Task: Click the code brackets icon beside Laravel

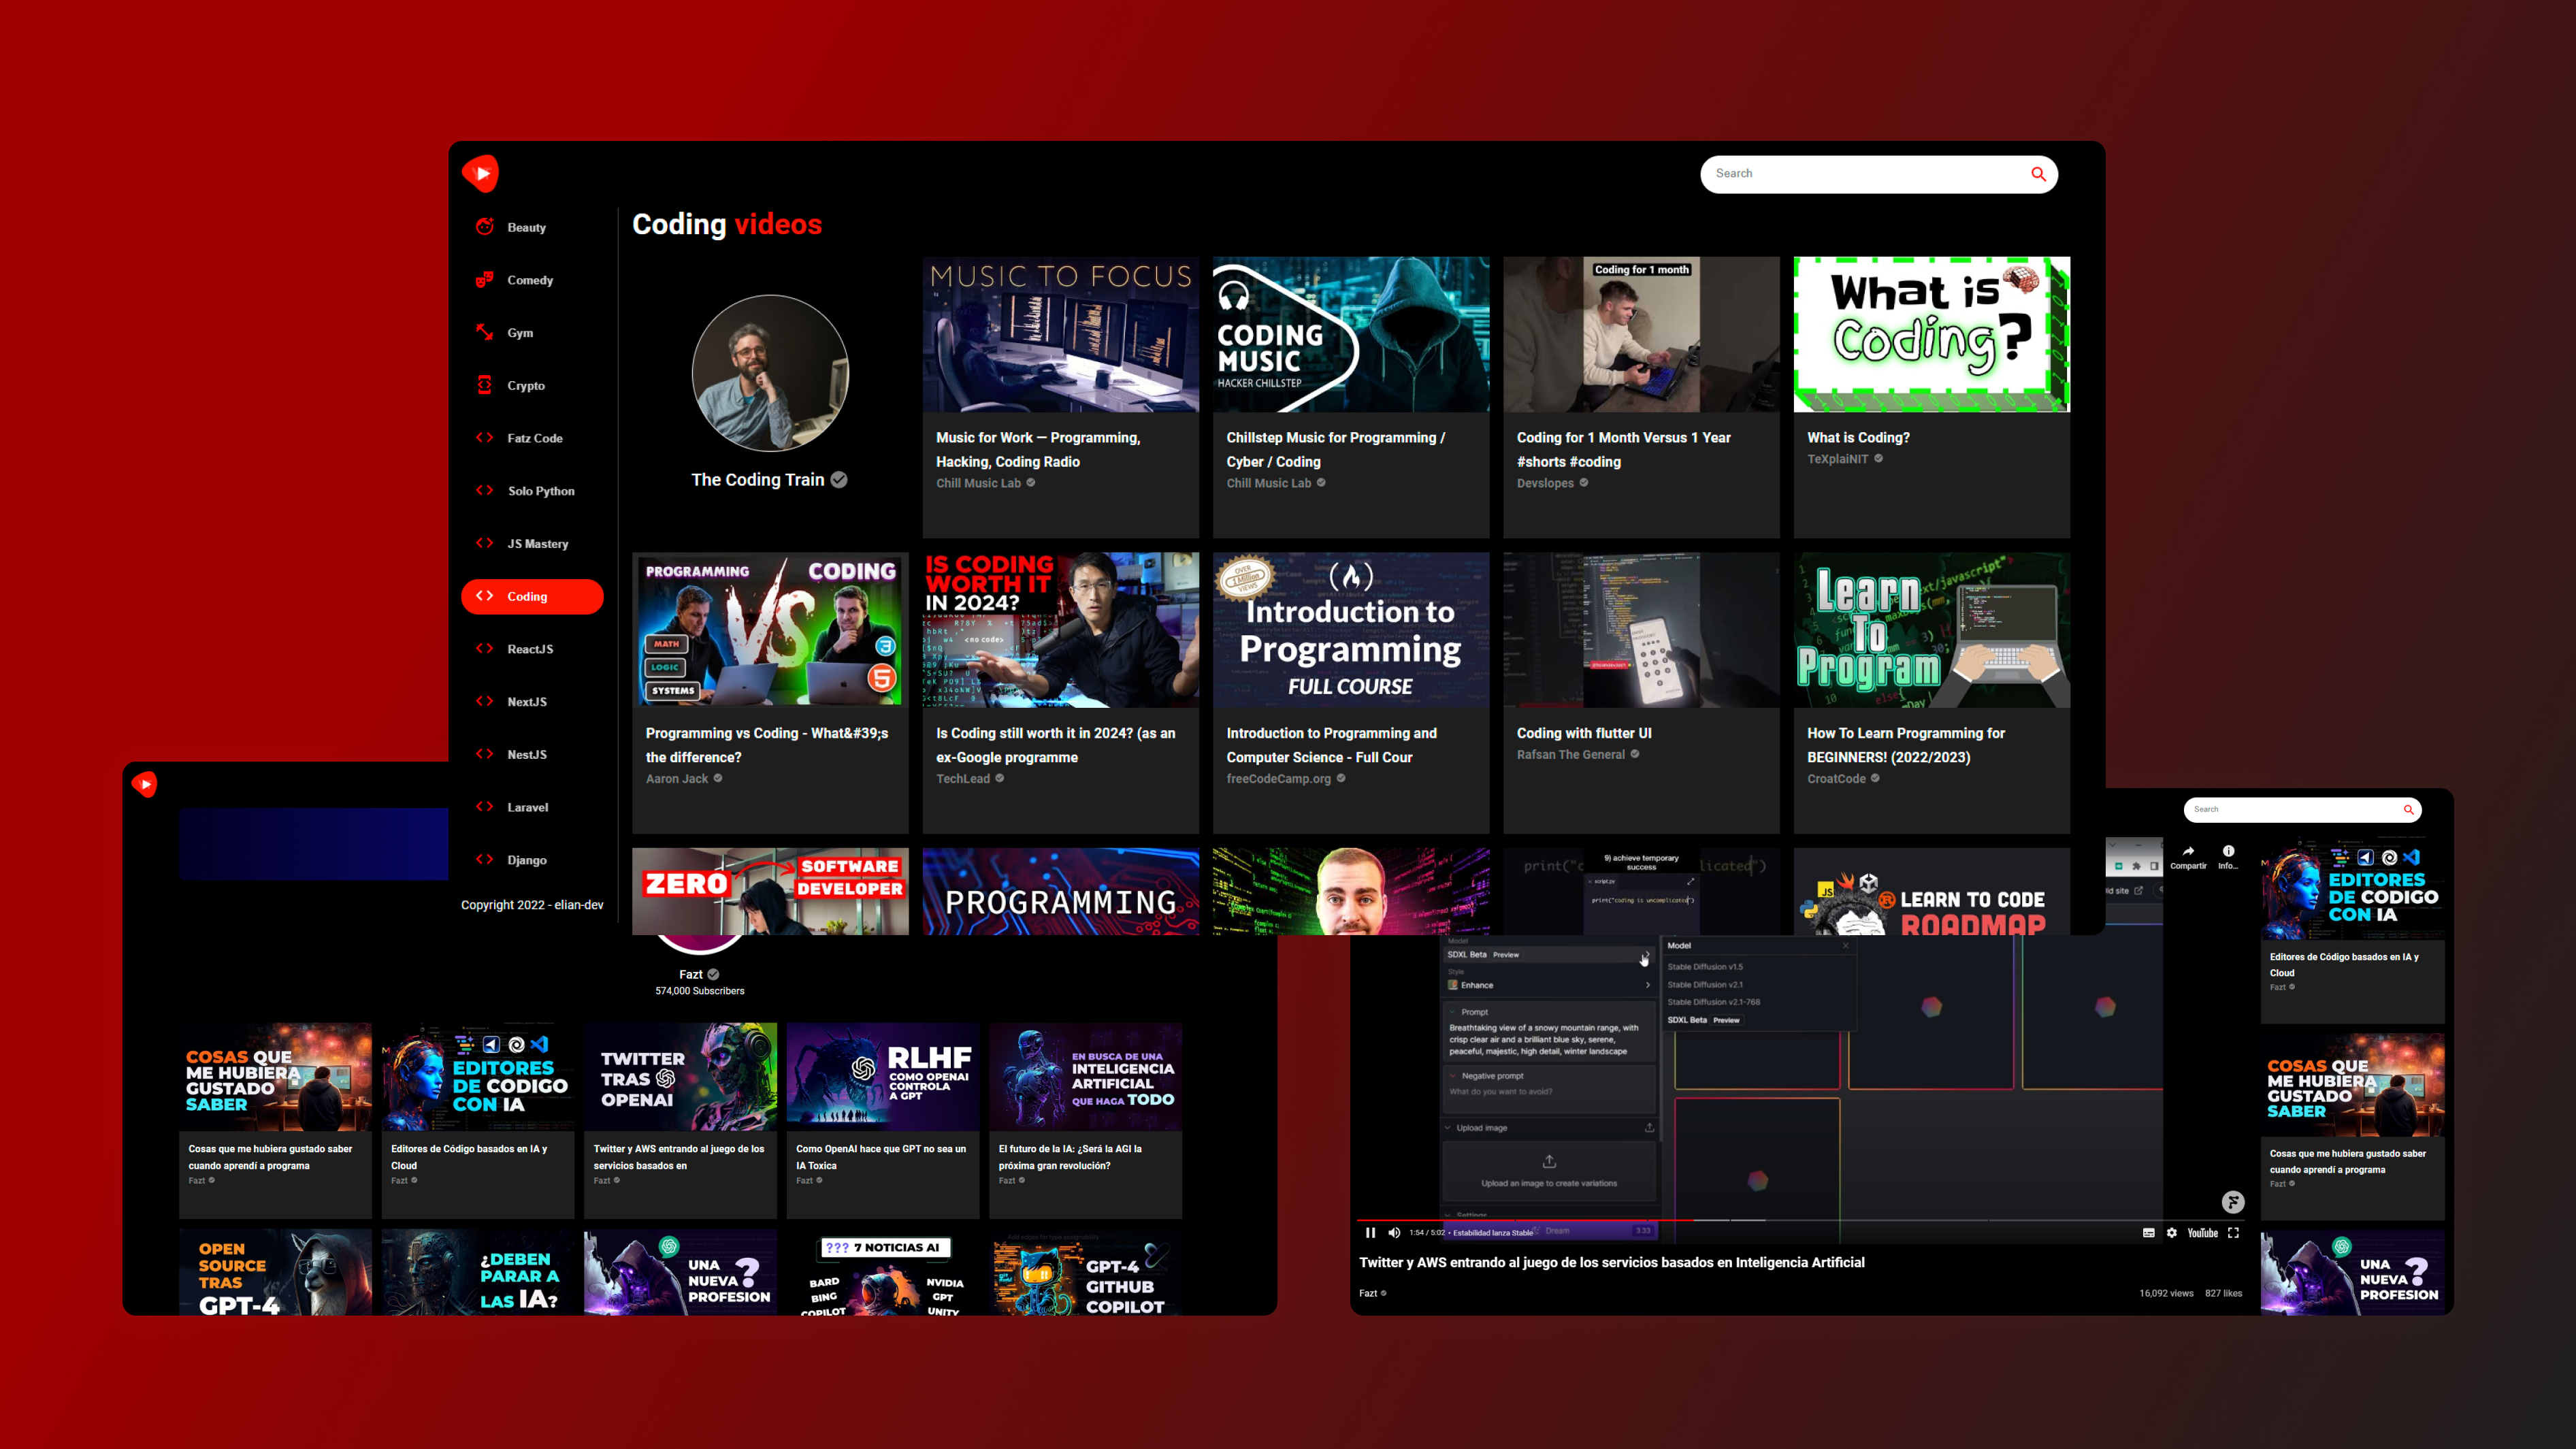Action: tap(485, 807)
